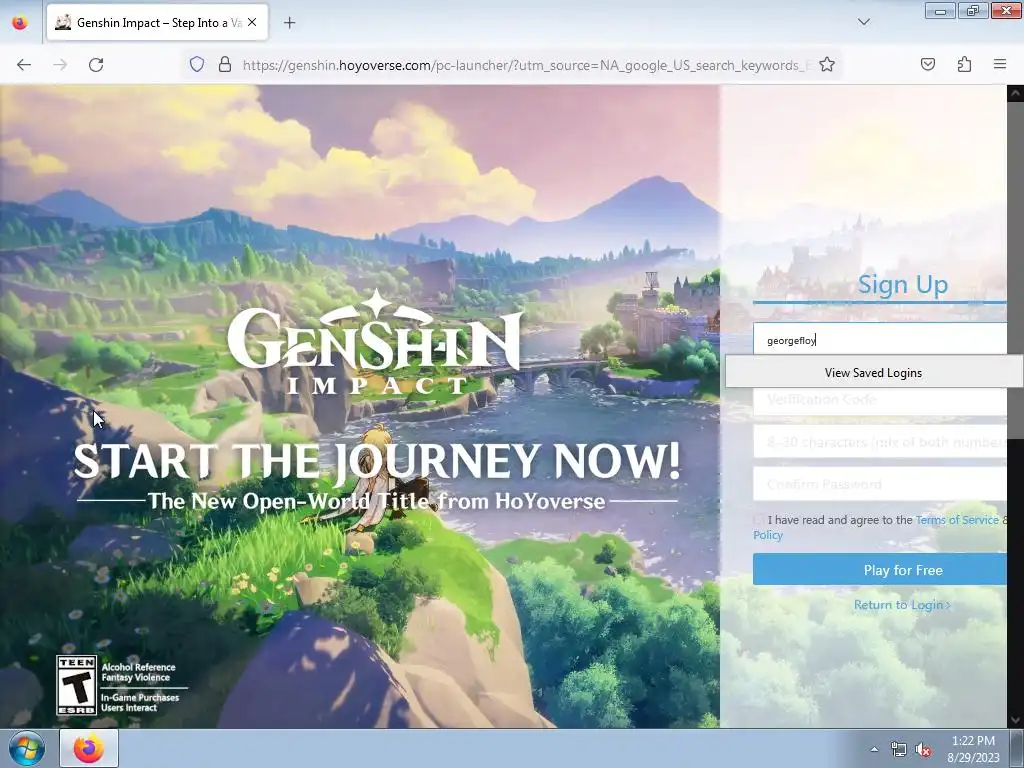
Task: Click the In-Game Purchases rating text
Action: pos(140,697)
